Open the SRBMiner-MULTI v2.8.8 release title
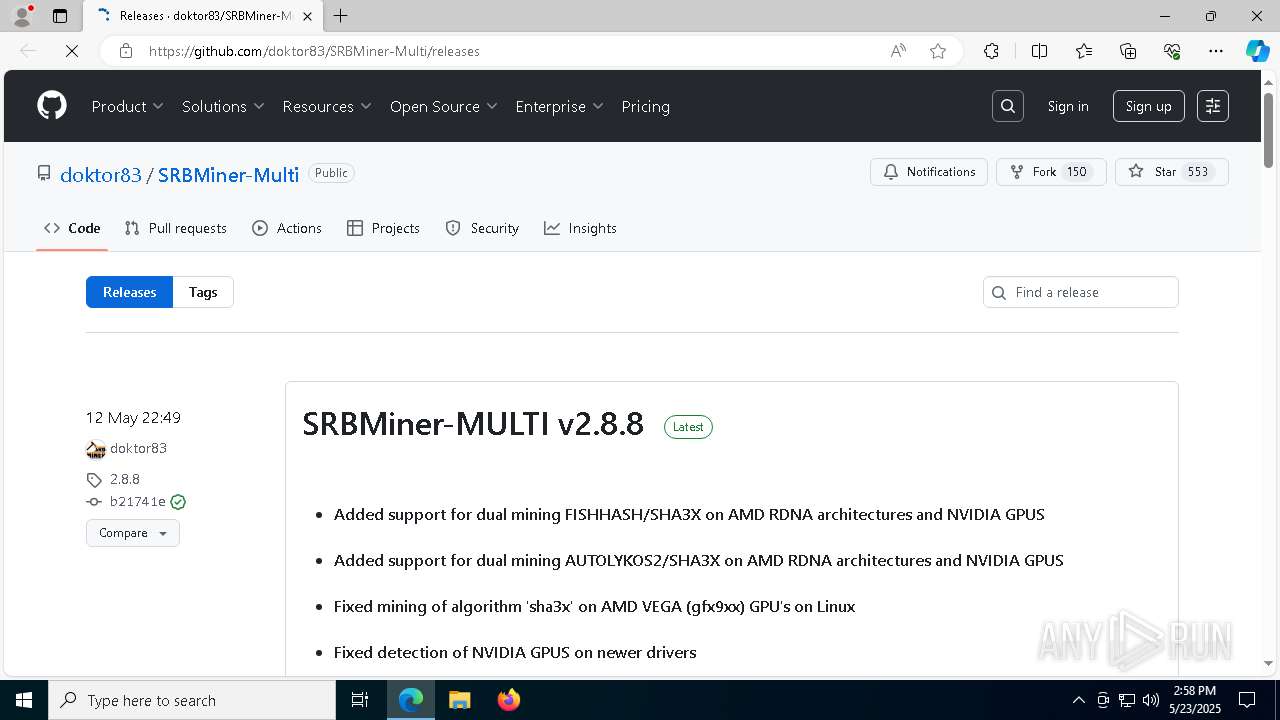1280x720 pixels. (473, 424)
